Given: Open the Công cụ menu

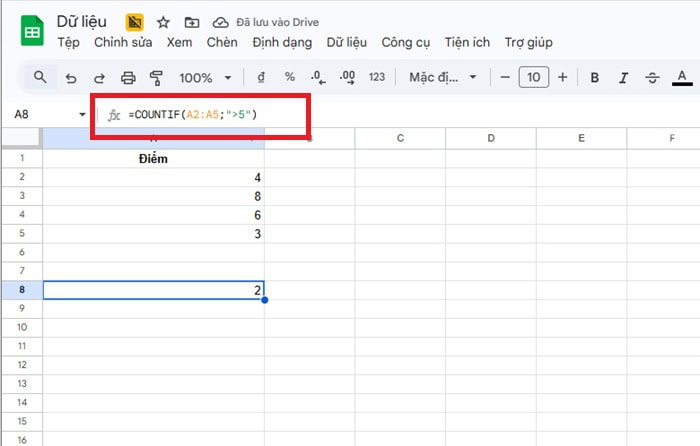Looking at the screenshot, I should (405, 42).
